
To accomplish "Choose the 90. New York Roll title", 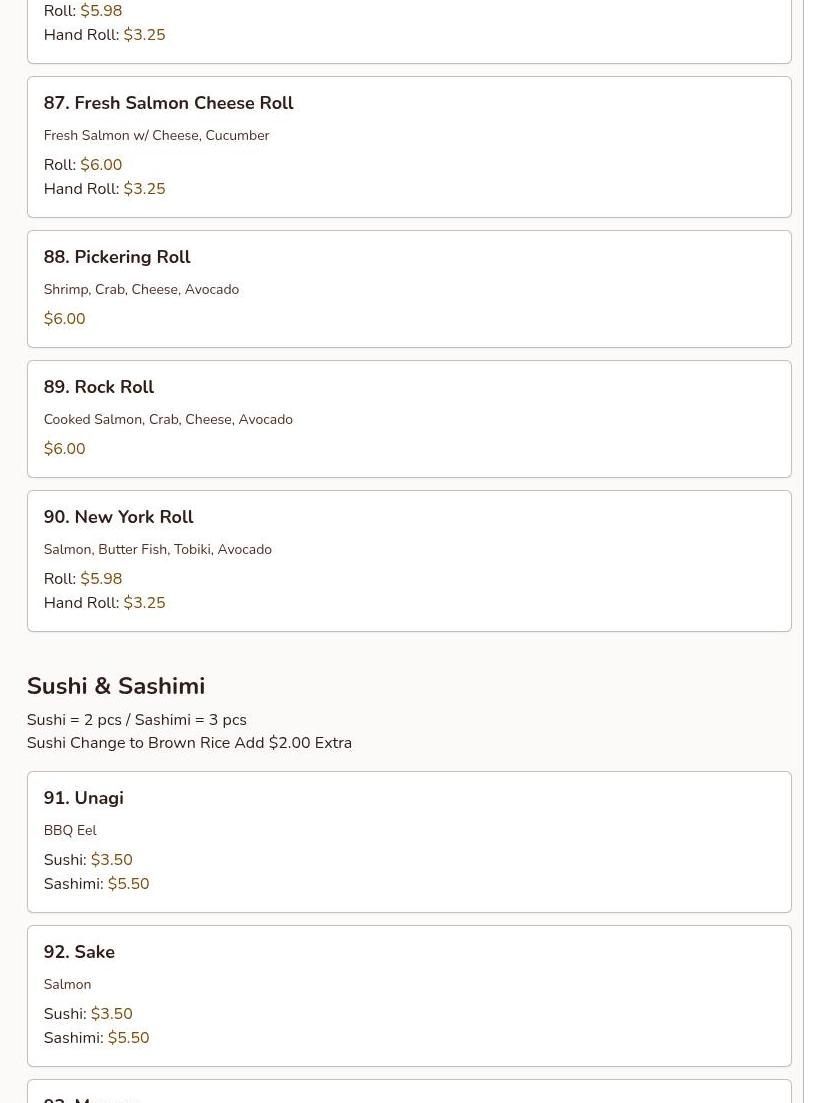I will (x=118, y=518).
